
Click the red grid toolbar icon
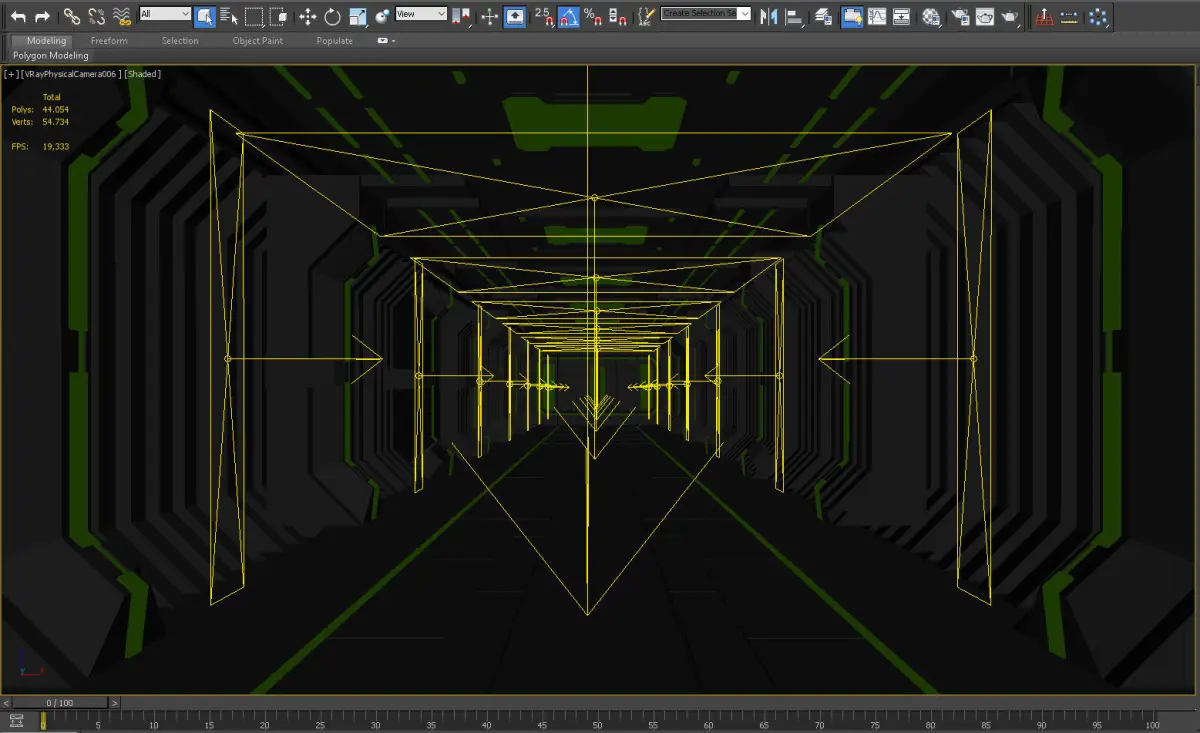coord(1044,16)
